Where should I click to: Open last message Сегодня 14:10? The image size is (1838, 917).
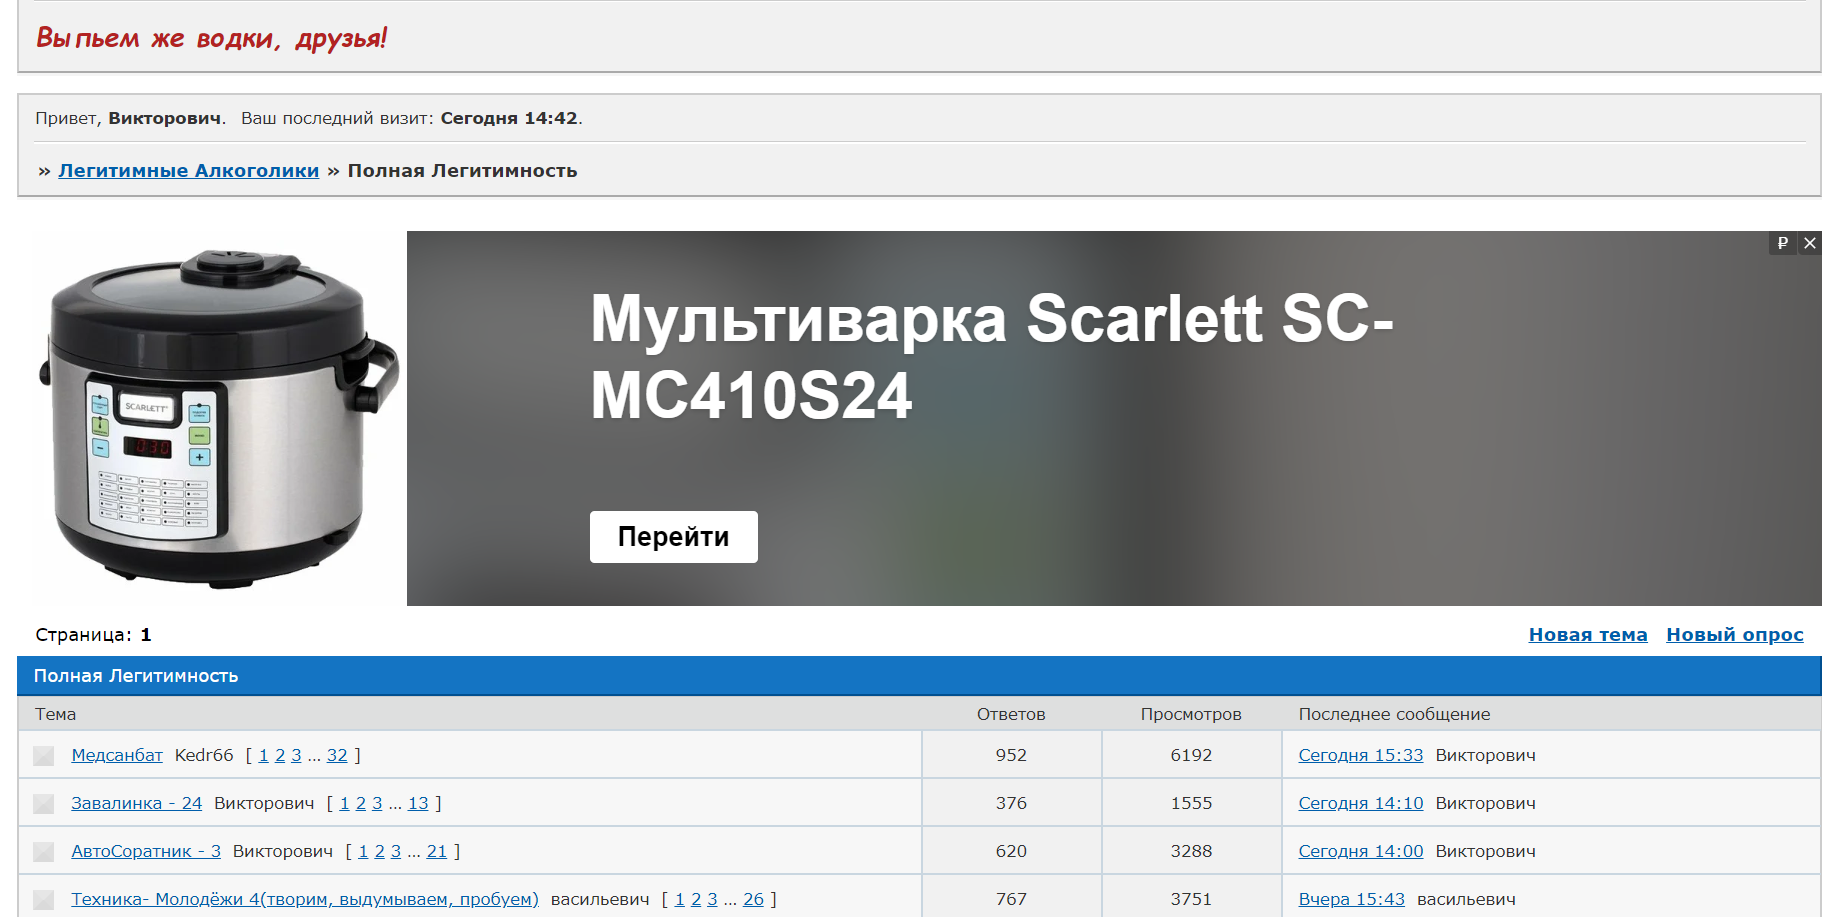pyautogui.click(x=1361, y=803)
